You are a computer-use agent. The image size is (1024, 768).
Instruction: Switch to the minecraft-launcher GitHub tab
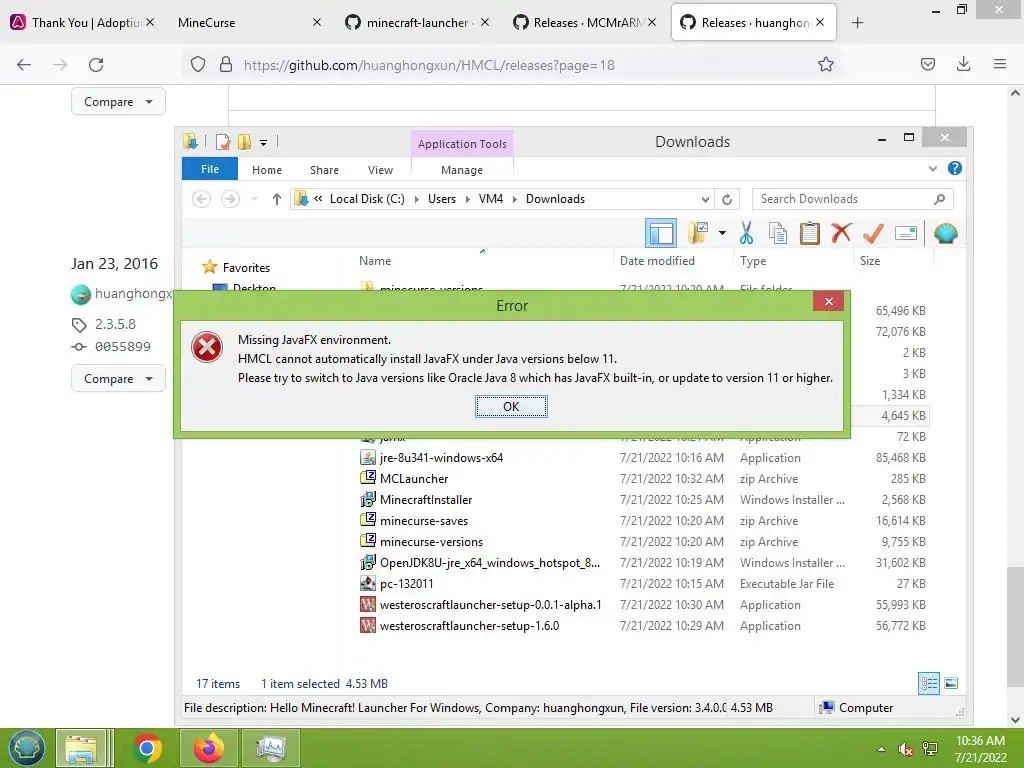click(x=417, y=23)
